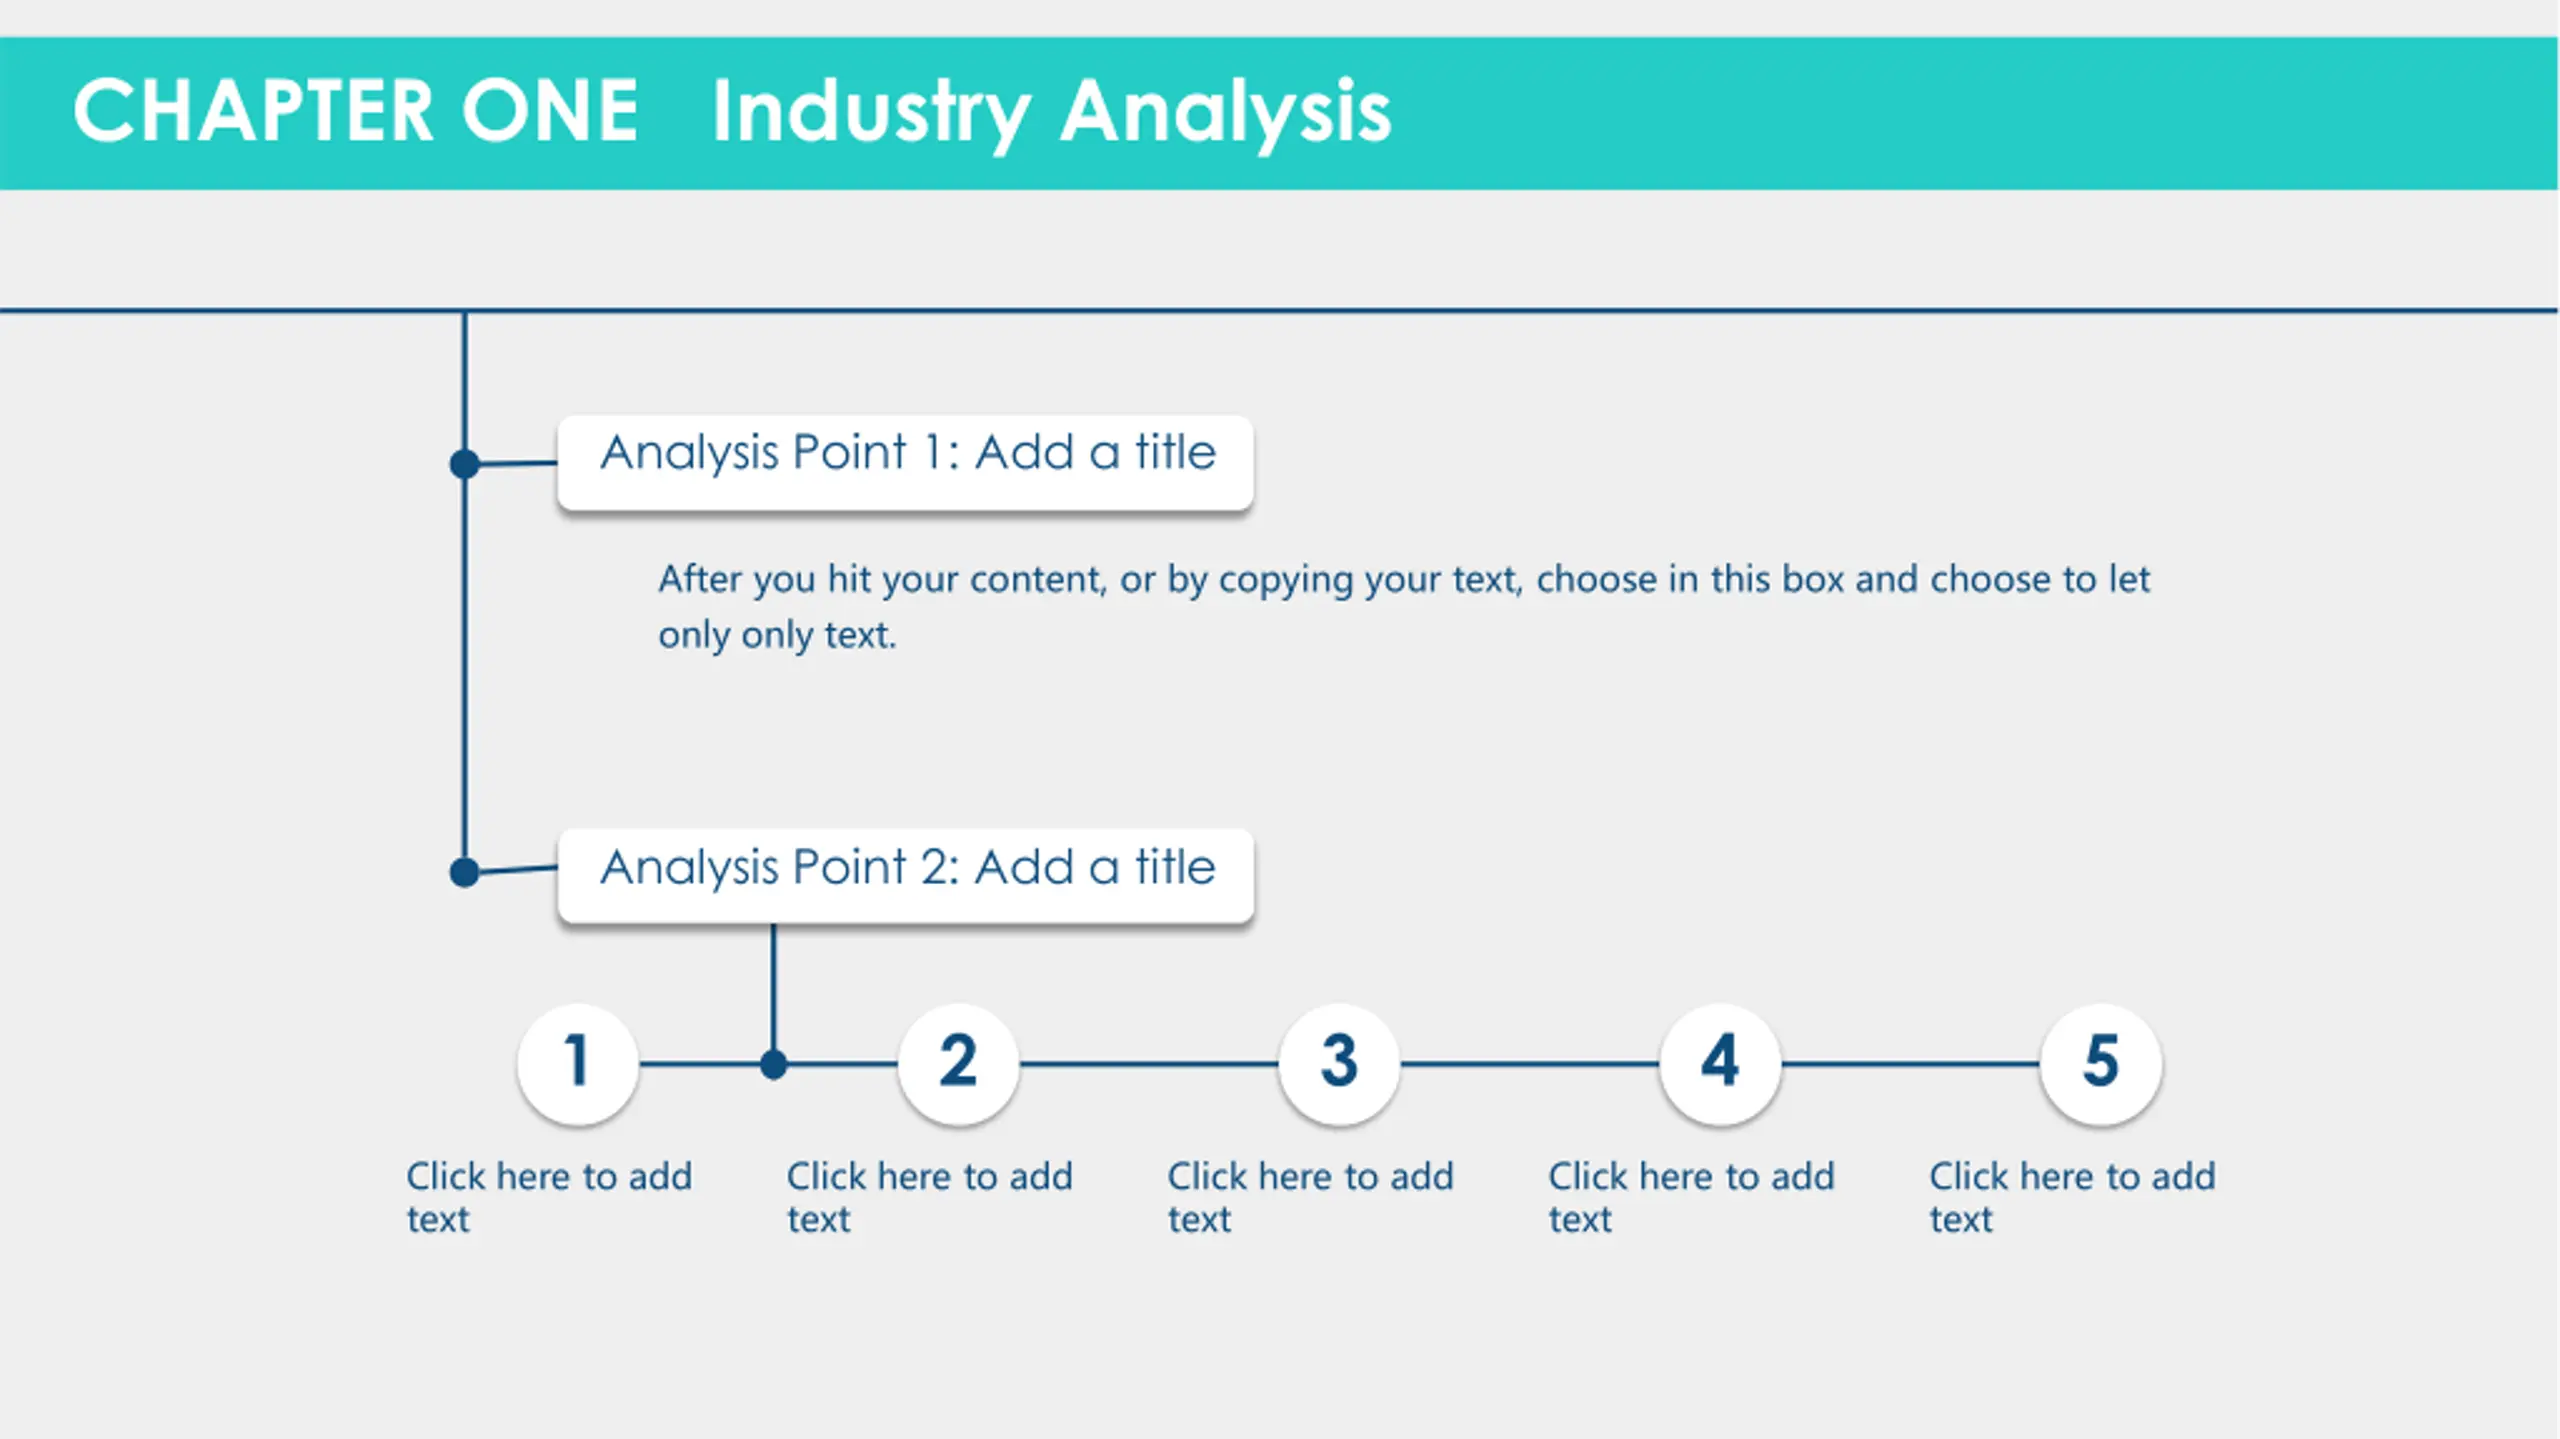
Task: Click 'Click here to add text' under circle 1
Action: 549,1197
